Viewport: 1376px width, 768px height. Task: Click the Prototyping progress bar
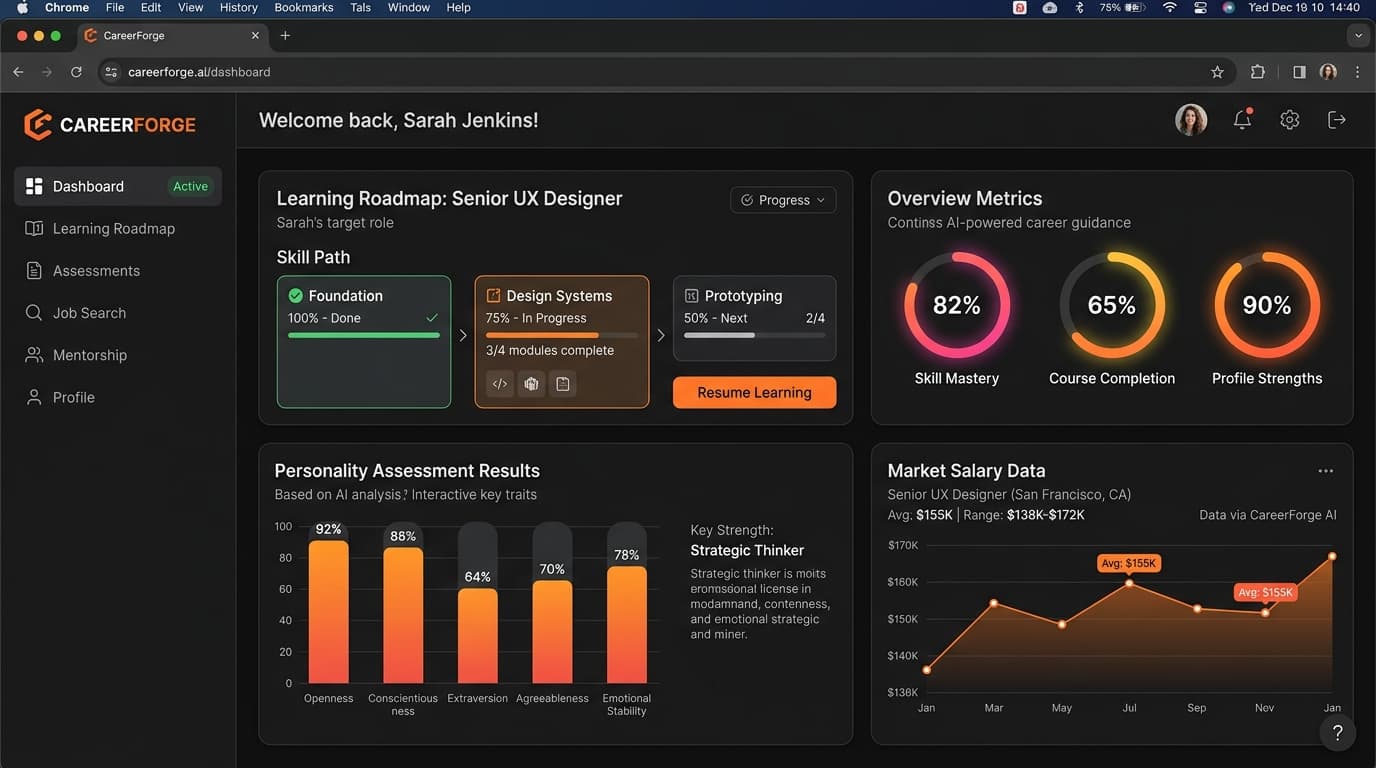pyautogui.click(x=754, y=335)
